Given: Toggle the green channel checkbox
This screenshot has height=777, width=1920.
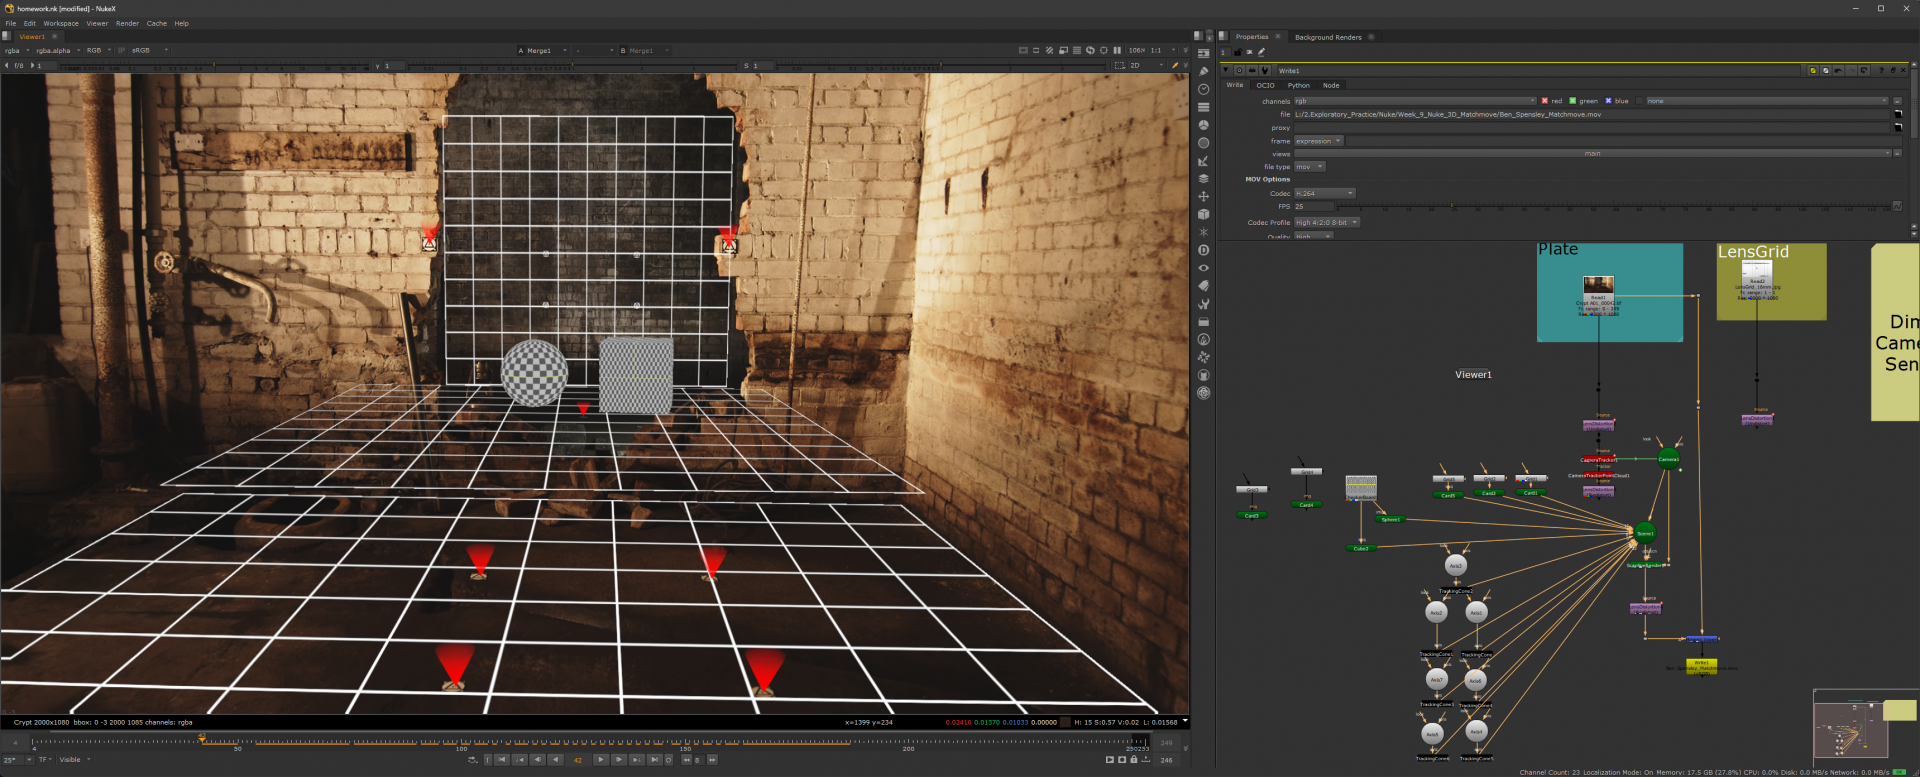Looking at the screenshot, I should (x=1573, y=101).
